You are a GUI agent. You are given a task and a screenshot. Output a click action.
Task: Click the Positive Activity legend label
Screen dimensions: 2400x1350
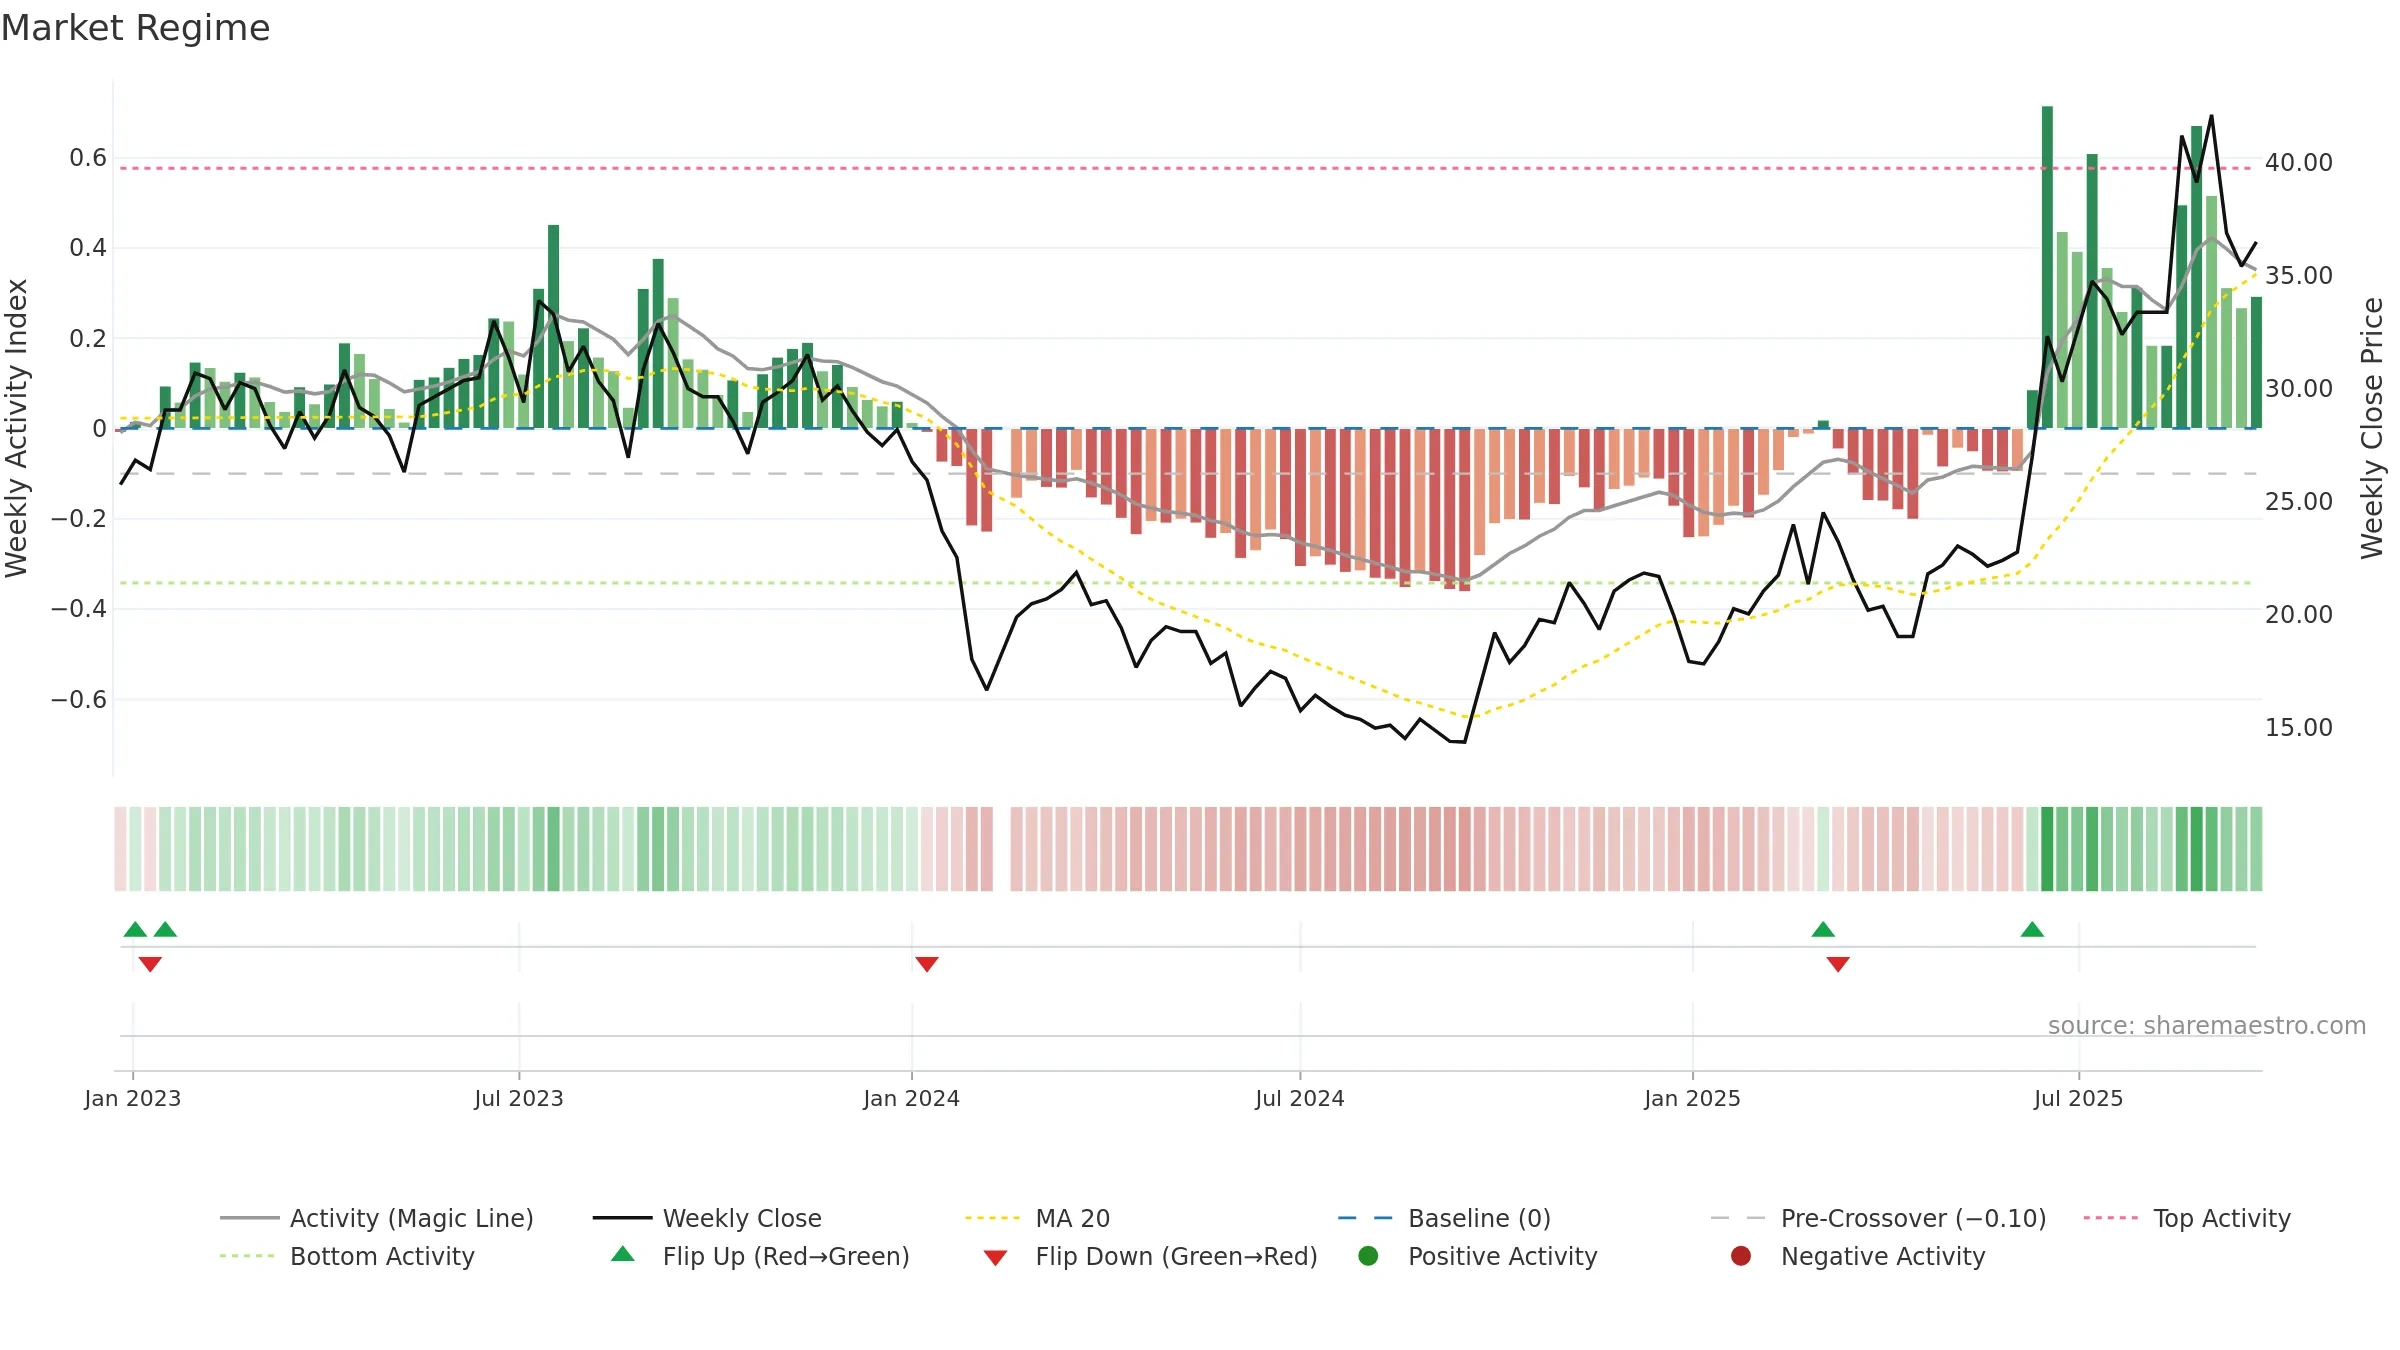pyautogui.click(x=1502, y=1256)
